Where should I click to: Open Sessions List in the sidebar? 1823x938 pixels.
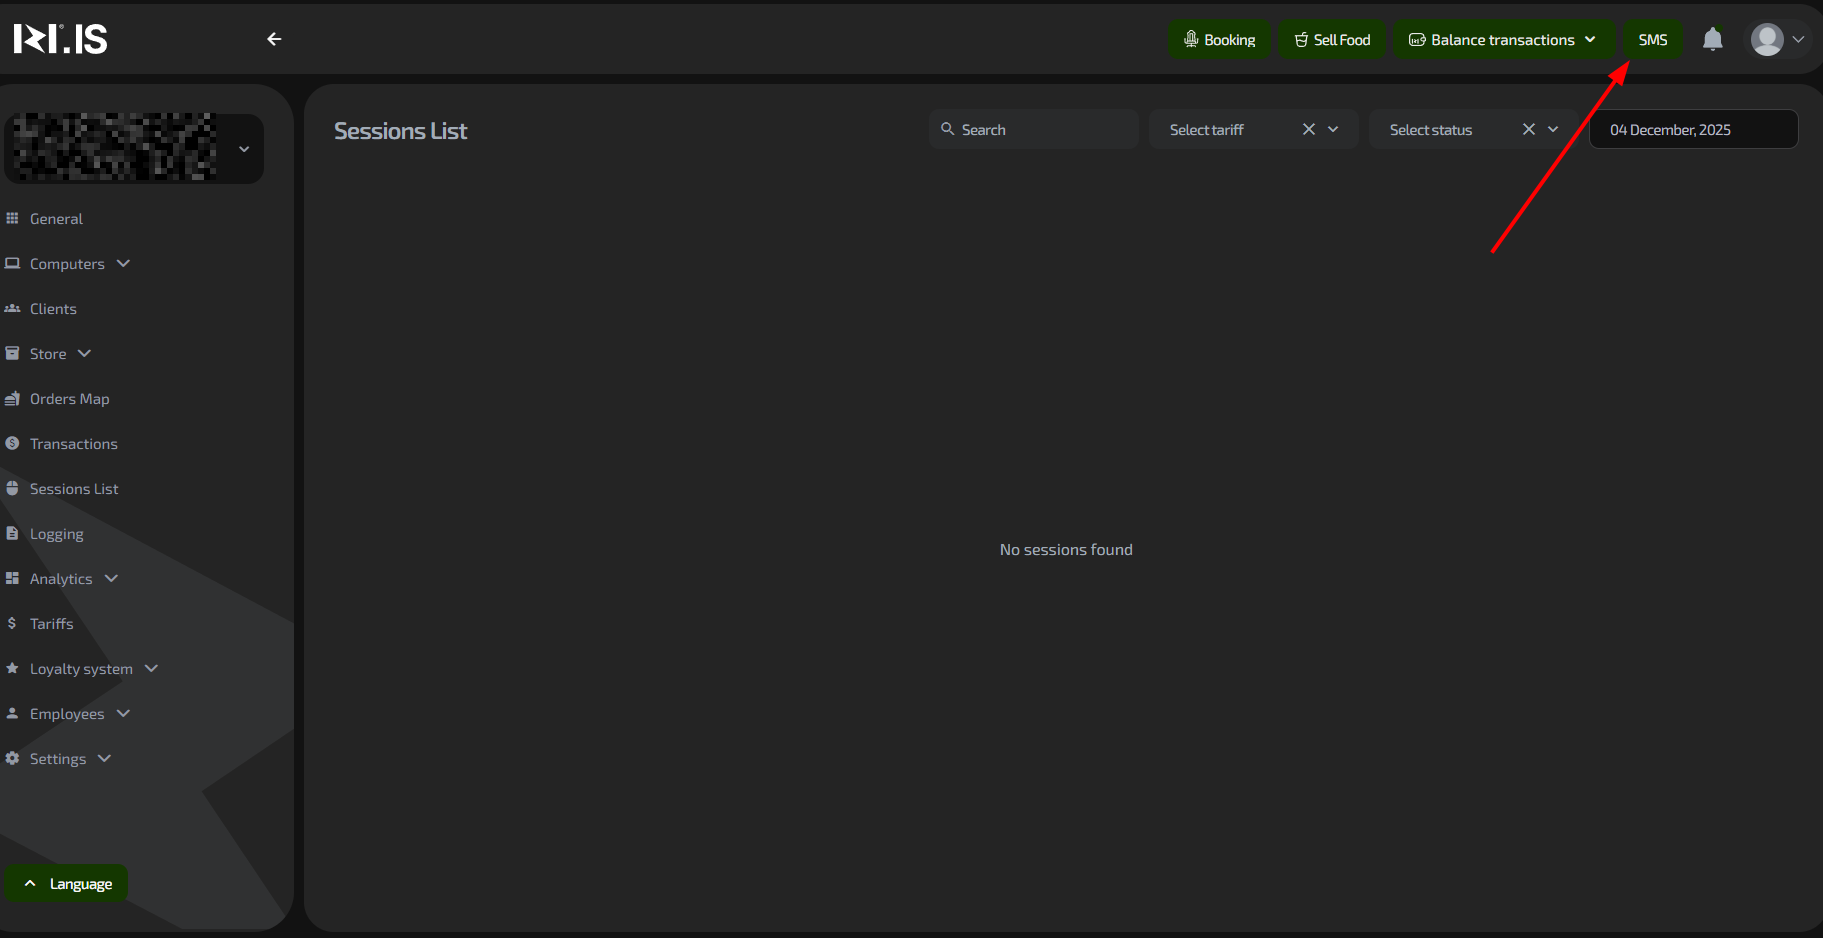point(74,489)
